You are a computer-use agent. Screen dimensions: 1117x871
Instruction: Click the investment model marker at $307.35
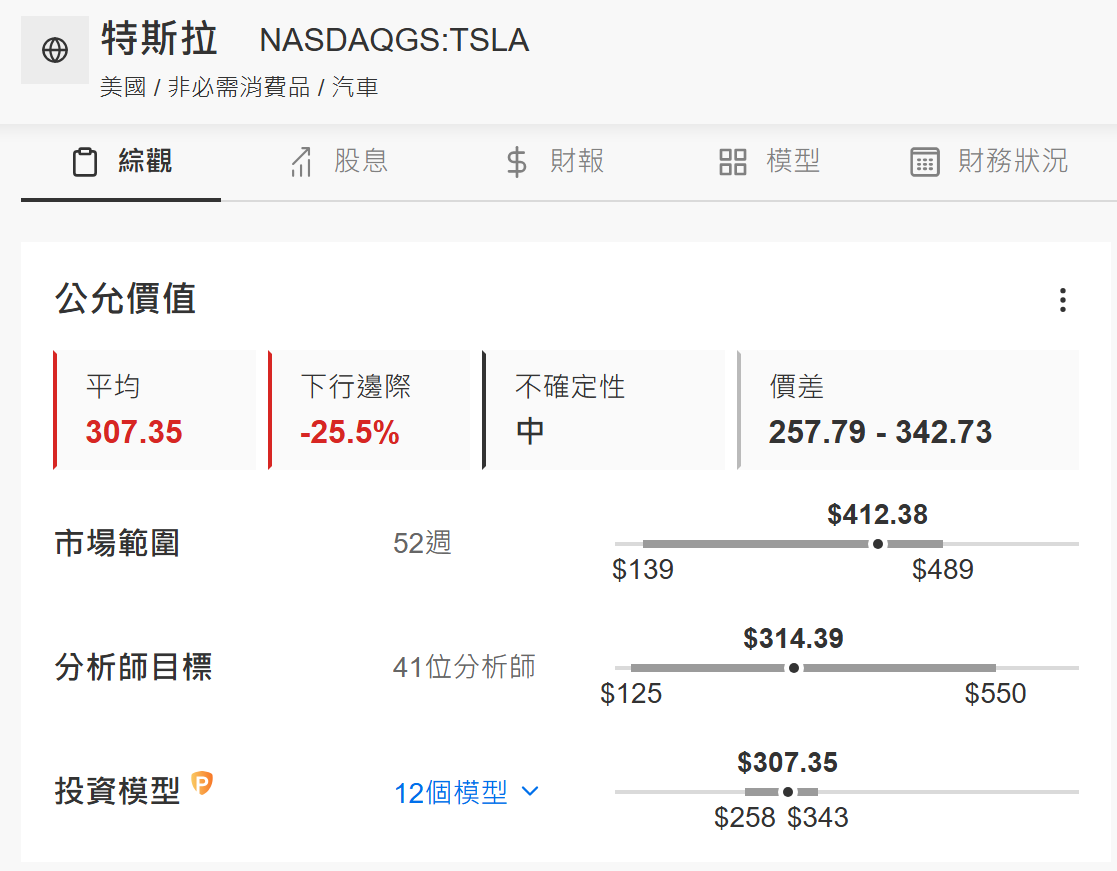788,792
